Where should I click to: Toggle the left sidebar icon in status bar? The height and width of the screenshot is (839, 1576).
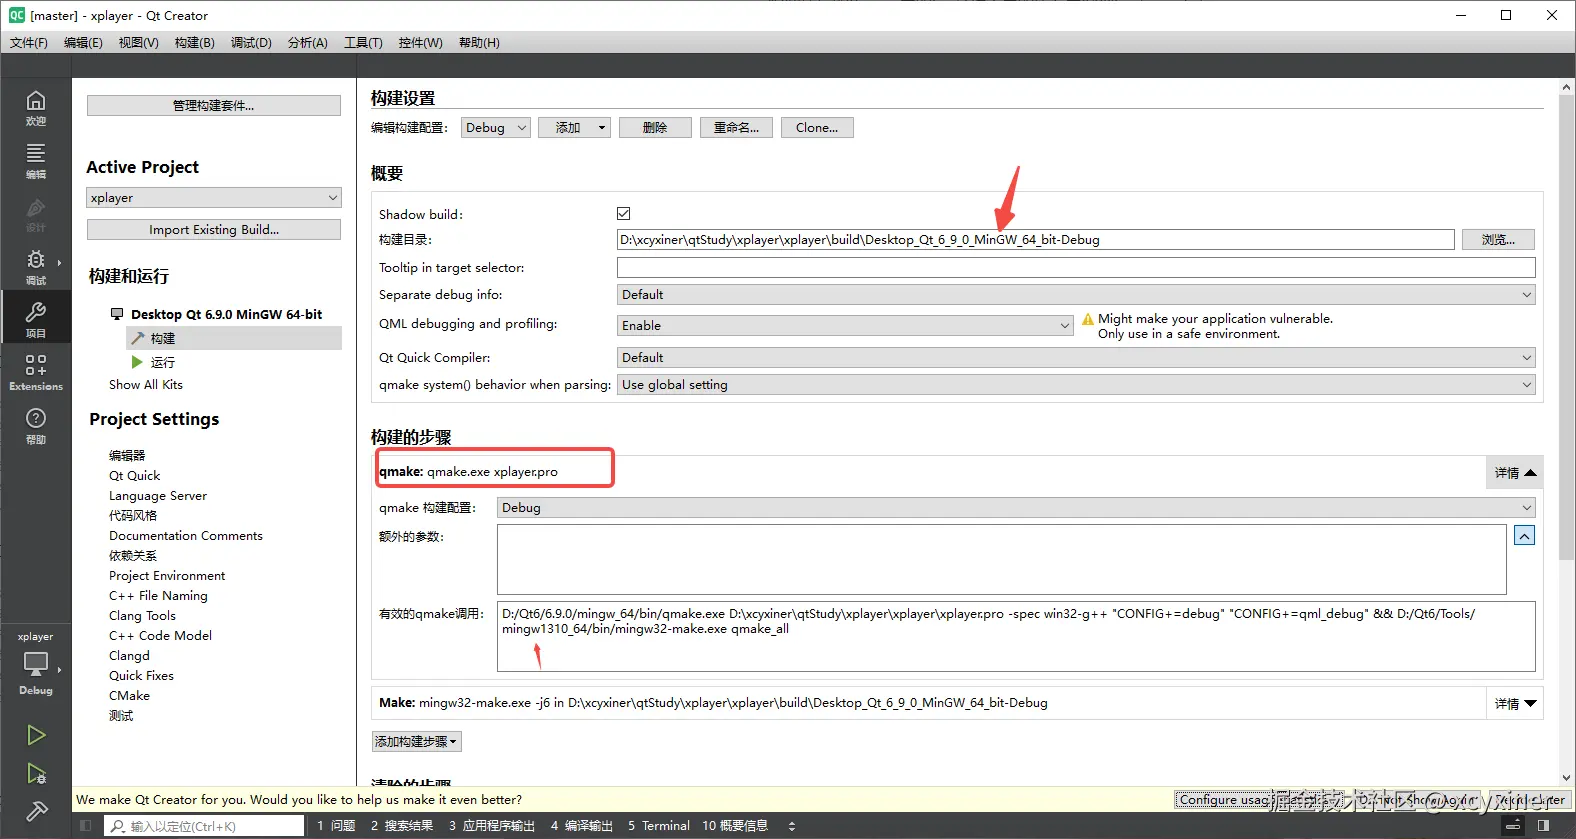coord(86,826)
